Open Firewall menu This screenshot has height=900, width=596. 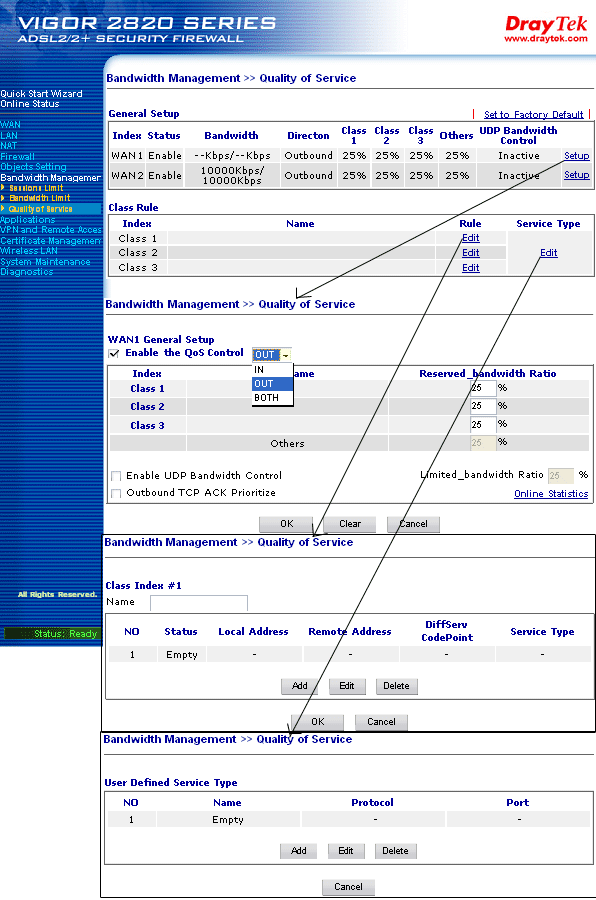[x=18, y=157]
